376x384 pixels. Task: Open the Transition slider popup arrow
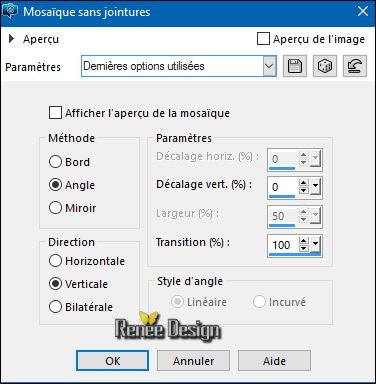[315, 244]
